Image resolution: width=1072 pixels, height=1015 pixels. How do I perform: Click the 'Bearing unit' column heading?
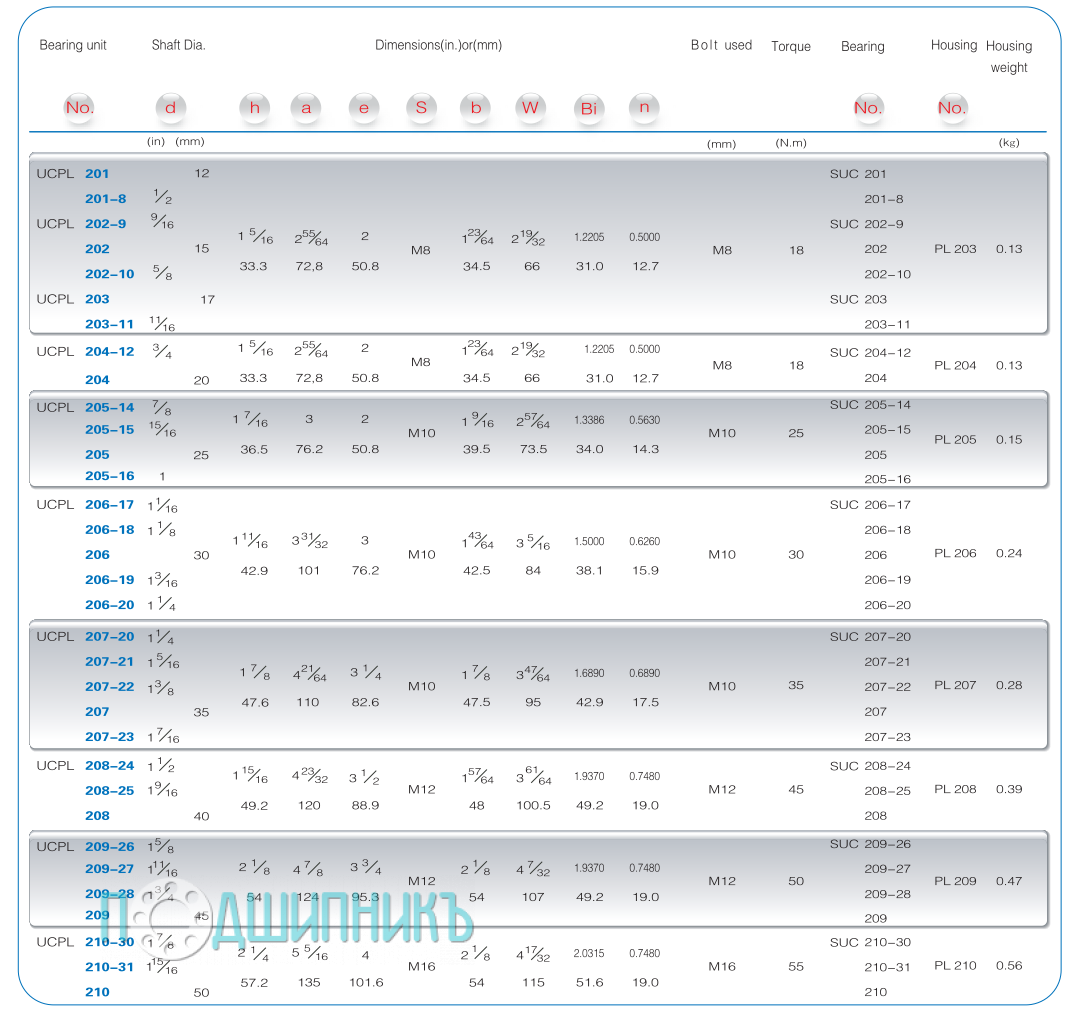[x=73, y=45]
